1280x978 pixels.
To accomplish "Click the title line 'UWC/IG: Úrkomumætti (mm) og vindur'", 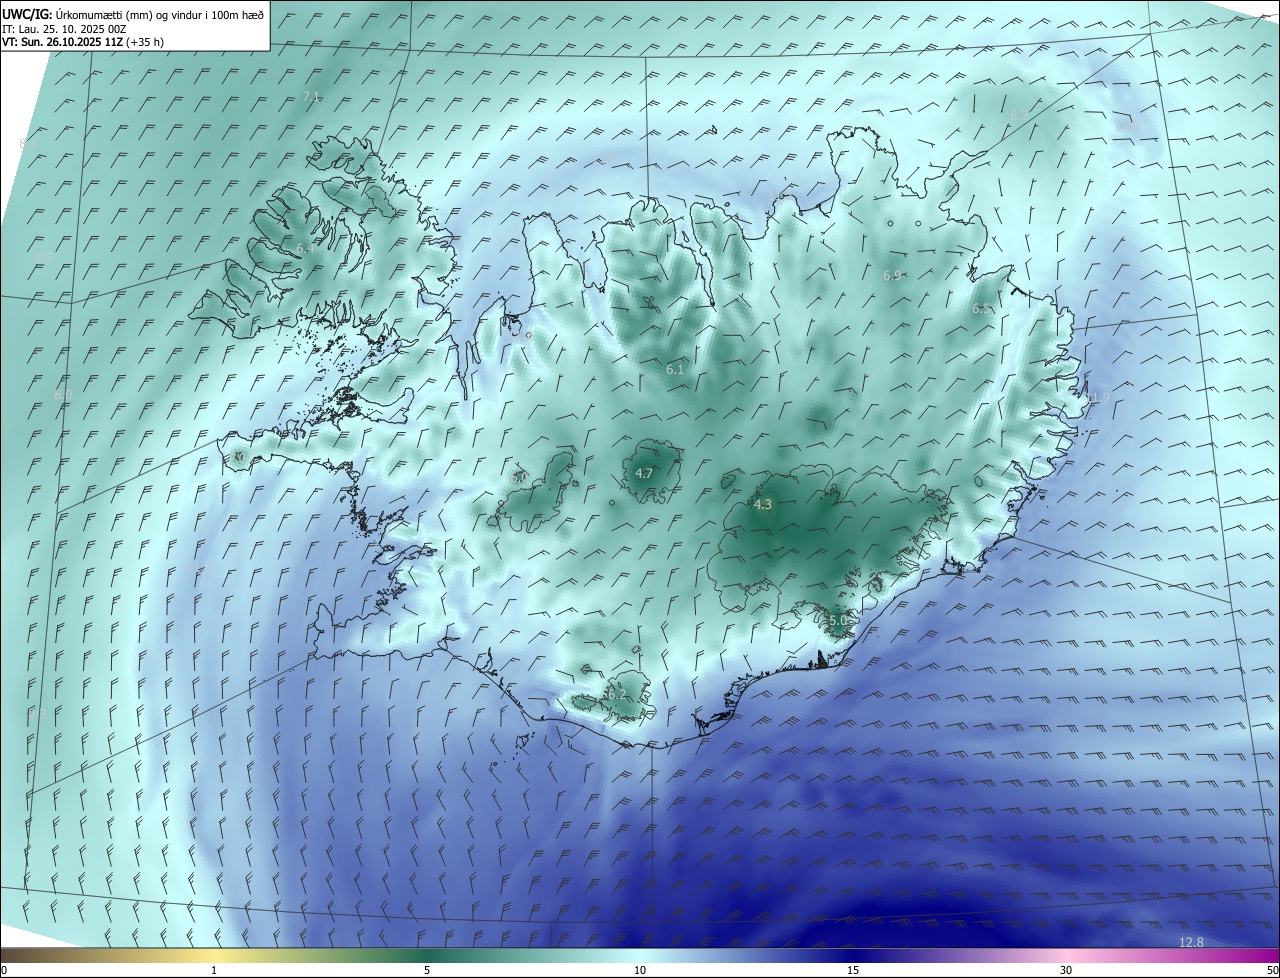I will [x=133, y=13].
